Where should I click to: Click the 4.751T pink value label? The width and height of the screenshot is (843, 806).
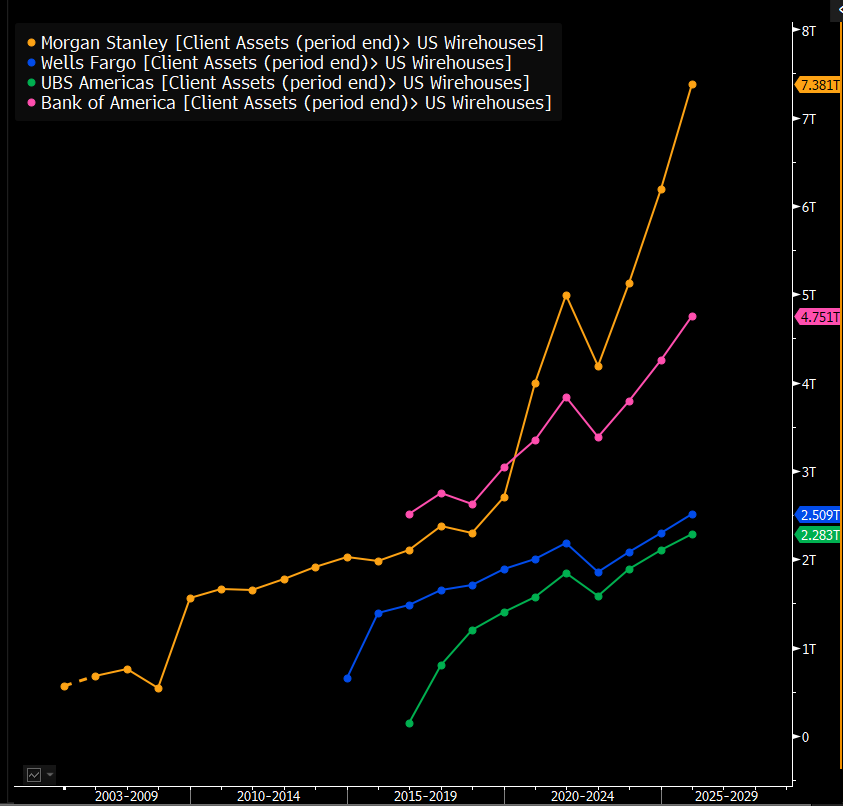[x=818, y=317]
